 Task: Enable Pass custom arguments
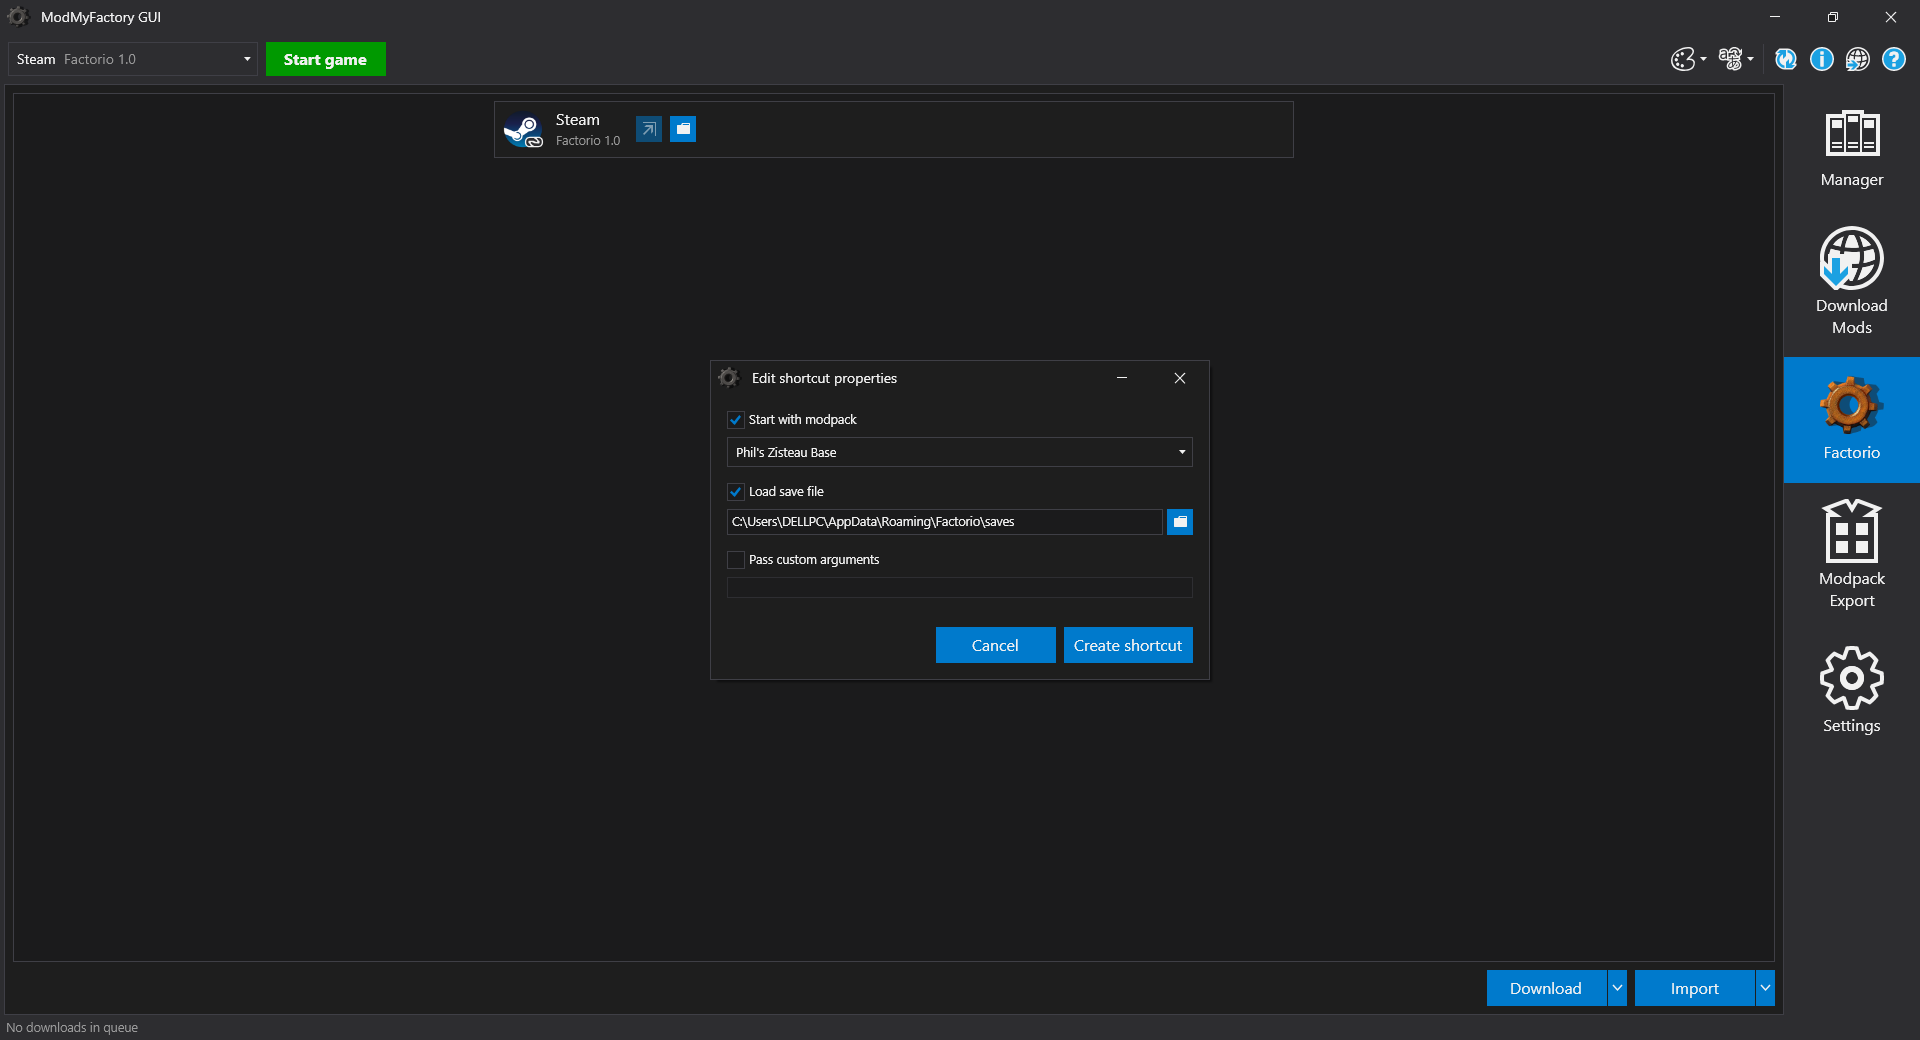736,560
